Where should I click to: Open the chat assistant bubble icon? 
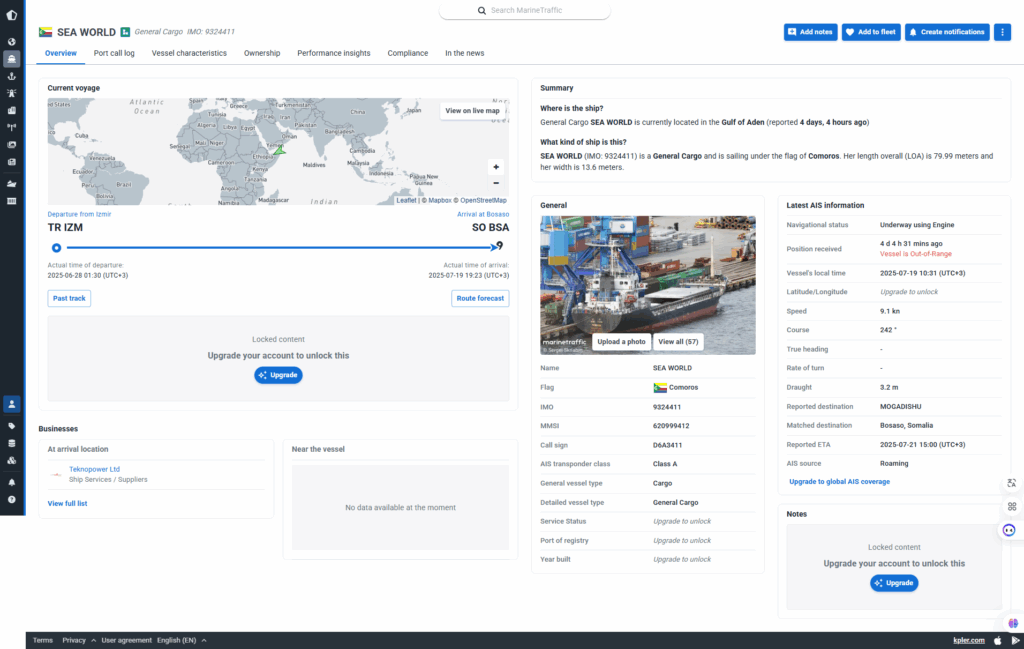1010,530
